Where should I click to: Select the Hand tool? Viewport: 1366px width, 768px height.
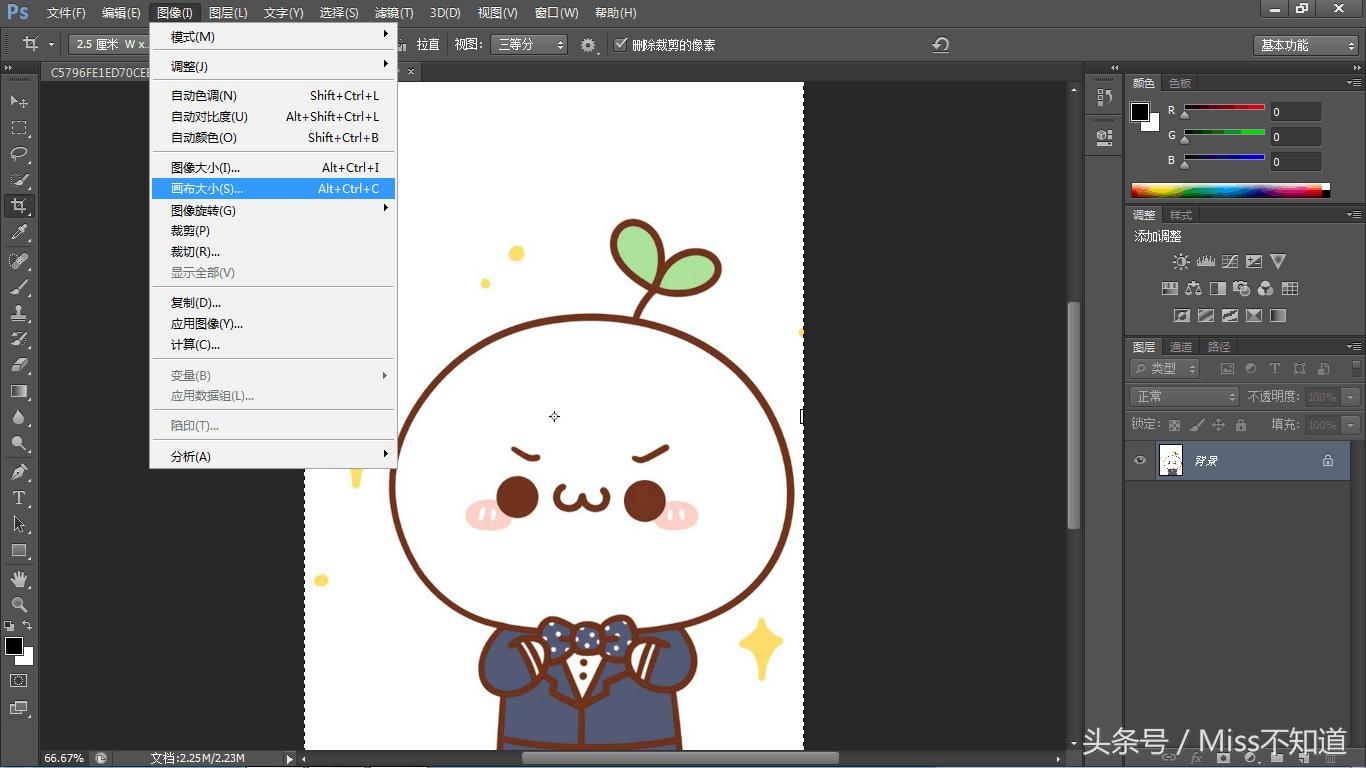(19, 579)
